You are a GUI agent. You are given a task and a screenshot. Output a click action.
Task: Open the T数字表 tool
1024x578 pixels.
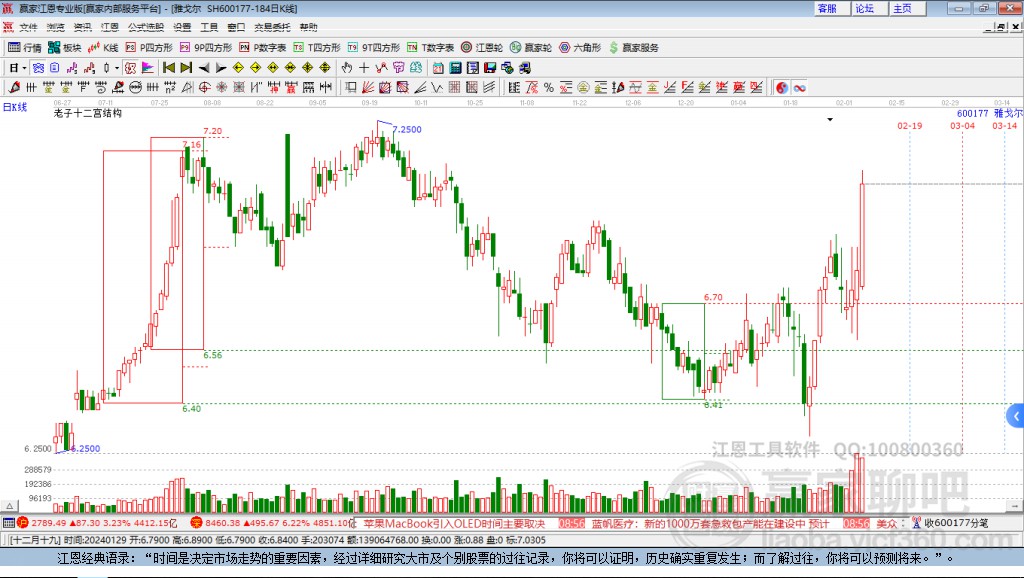pyautogui.click(x=430, y=48)
